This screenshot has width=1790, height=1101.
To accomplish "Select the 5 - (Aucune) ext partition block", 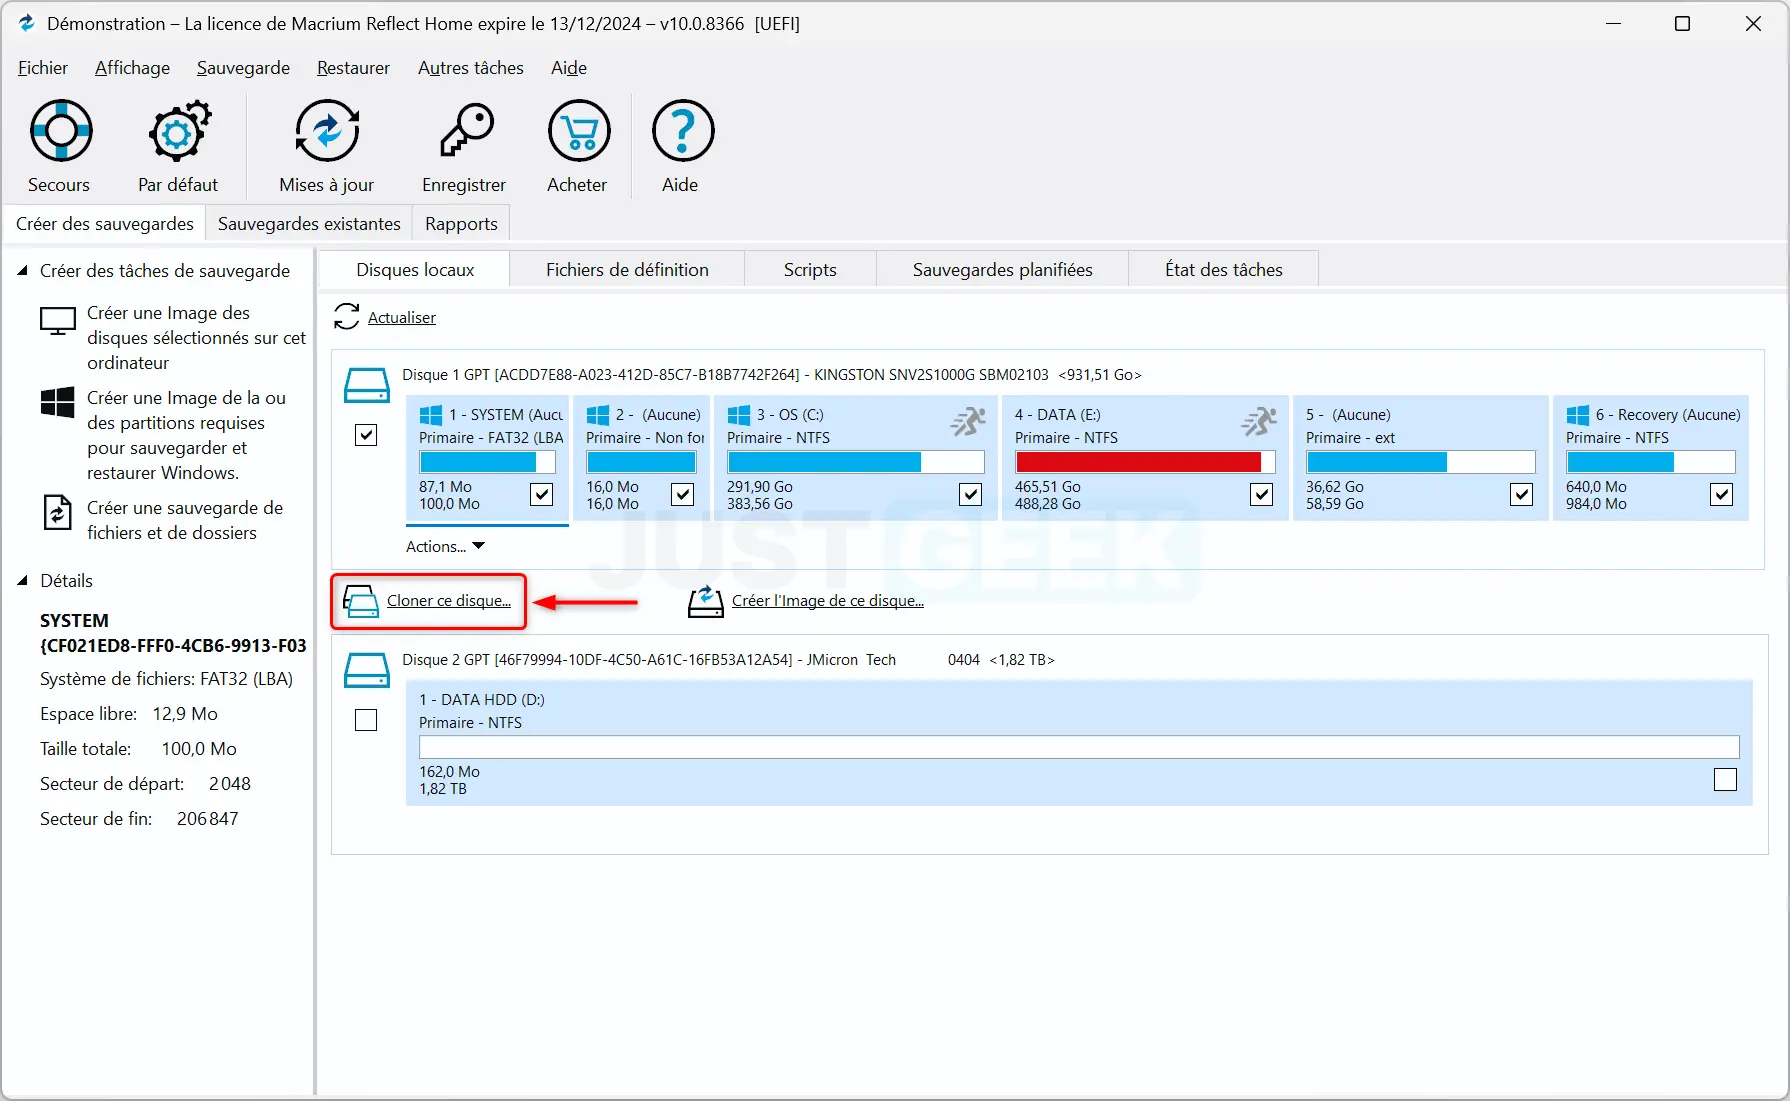I will pos(1420,458).
